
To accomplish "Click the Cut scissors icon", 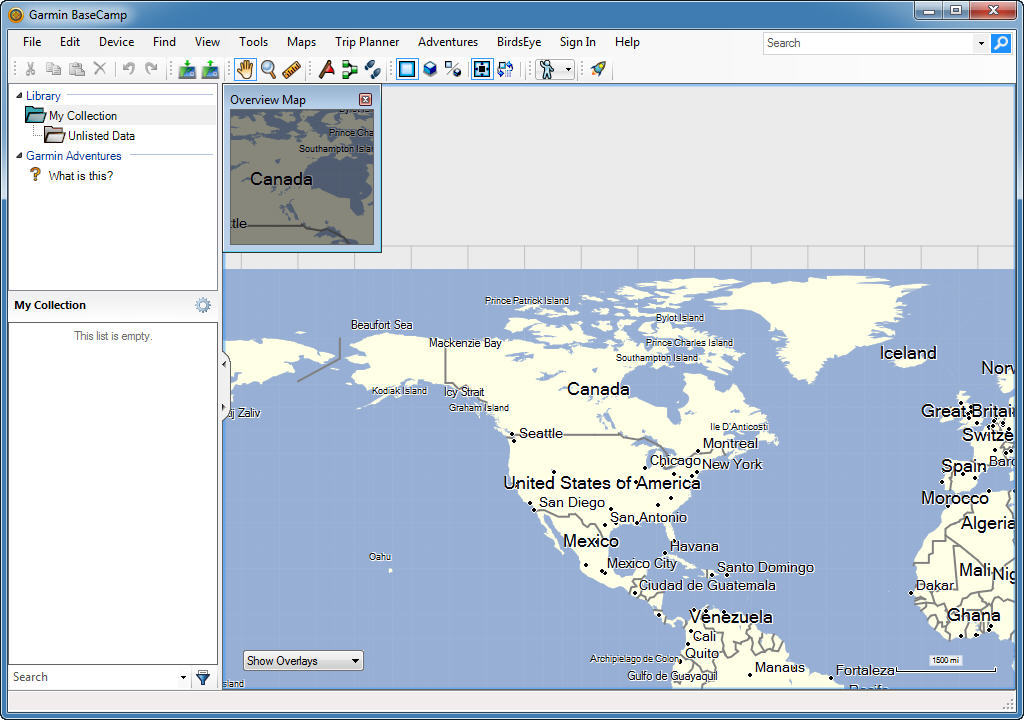I will tap(30, 69).
